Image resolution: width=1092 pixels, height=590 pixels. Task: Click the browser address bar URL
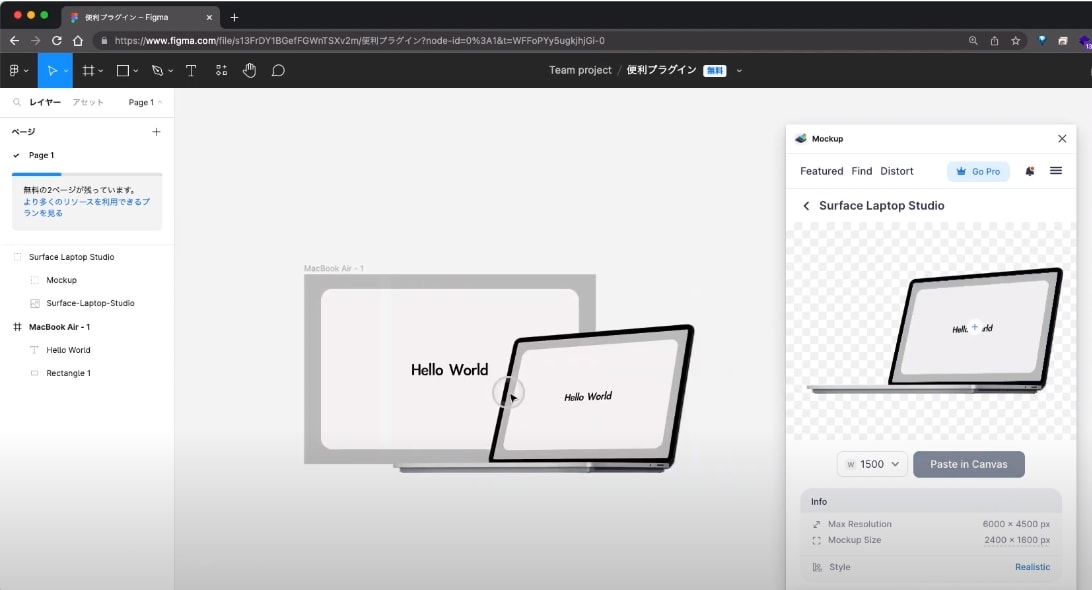(x=359, y=40)
